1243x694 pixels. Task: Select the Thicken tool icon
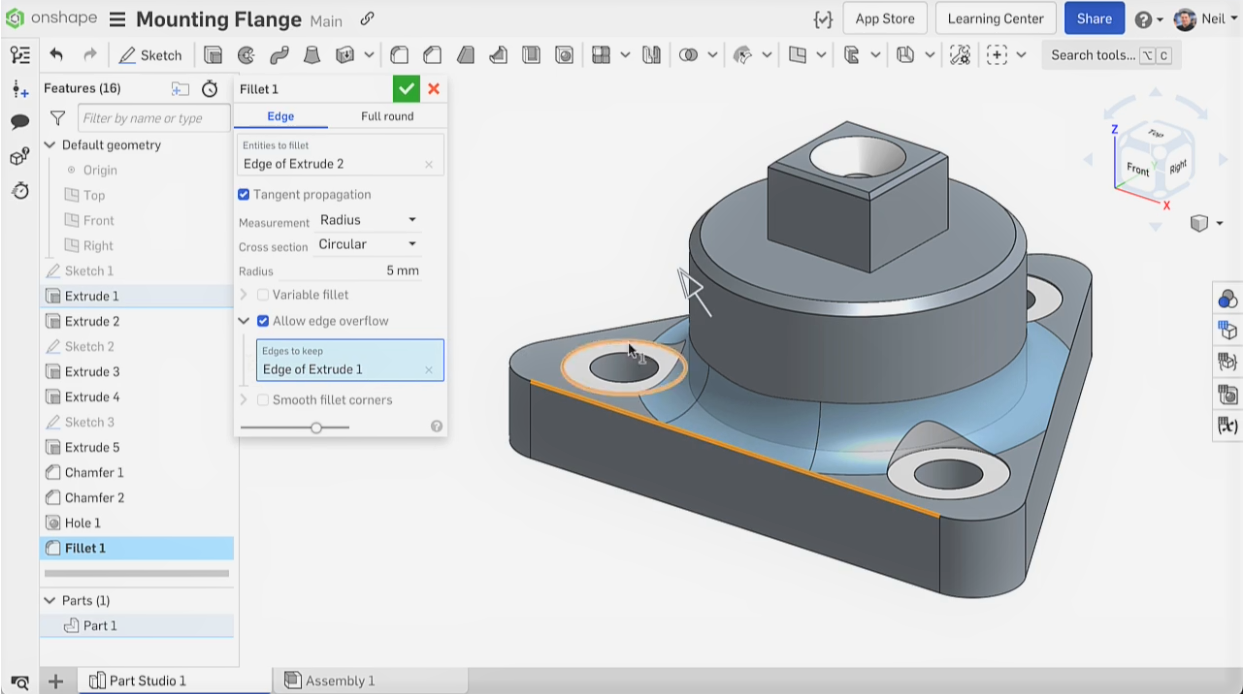(x=346, y=55)
